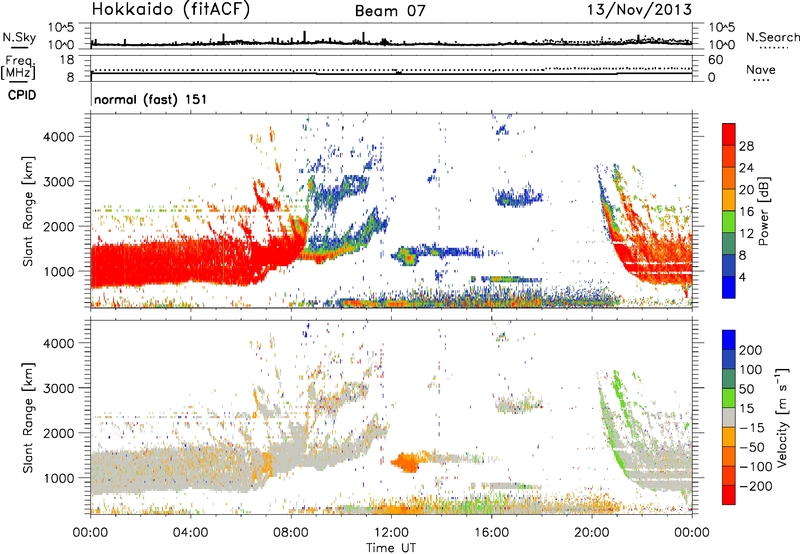Click the '18' frequency axis tick
This screenshot has width=800, height=554.
[x=67, y=60]
